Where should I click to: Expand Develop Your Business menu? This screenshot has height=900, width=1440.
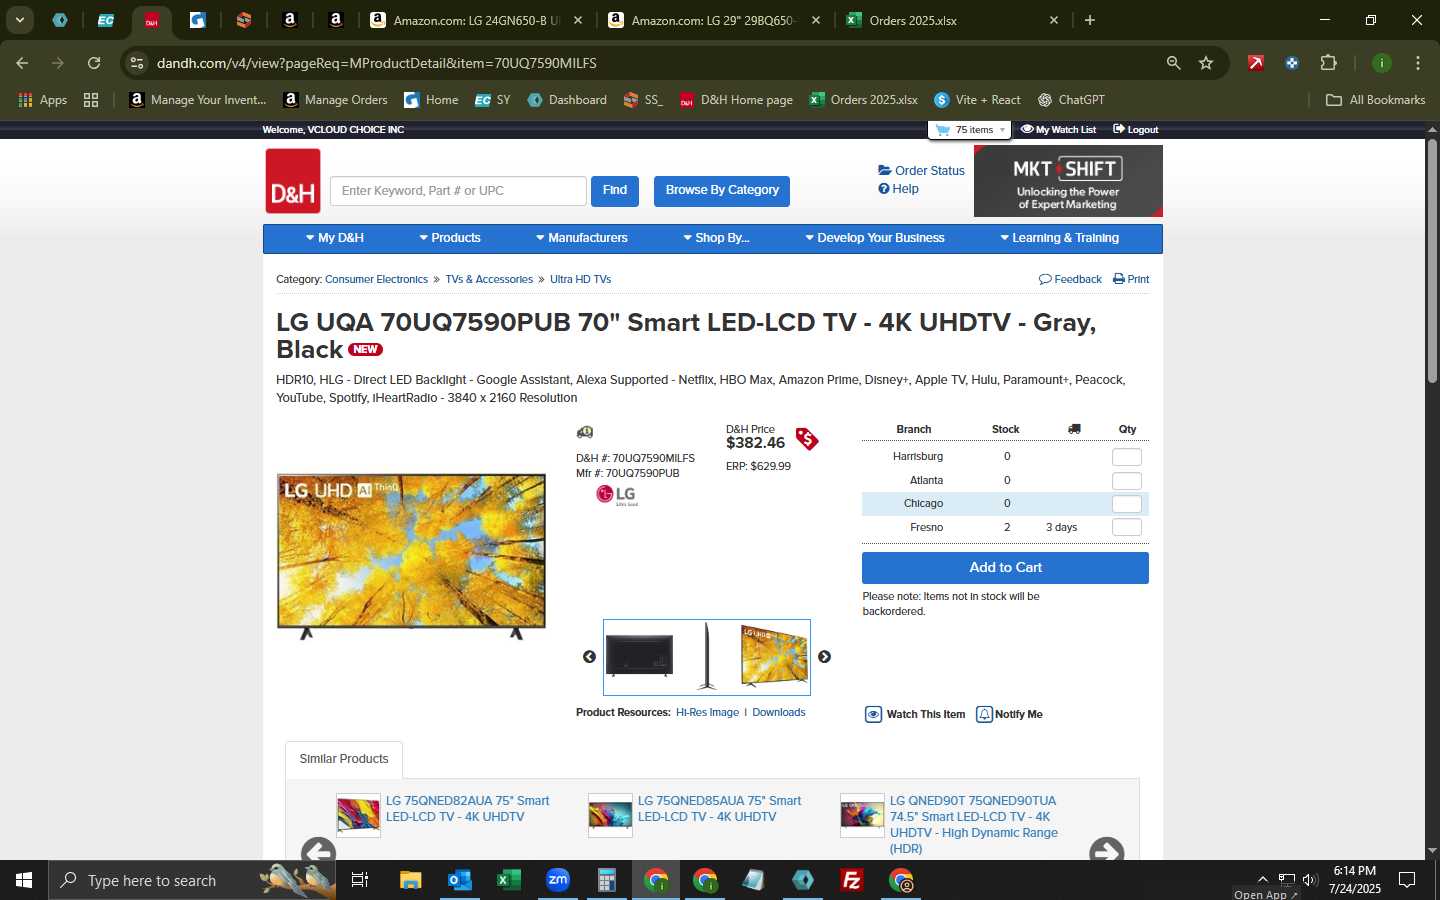[874, 238]
